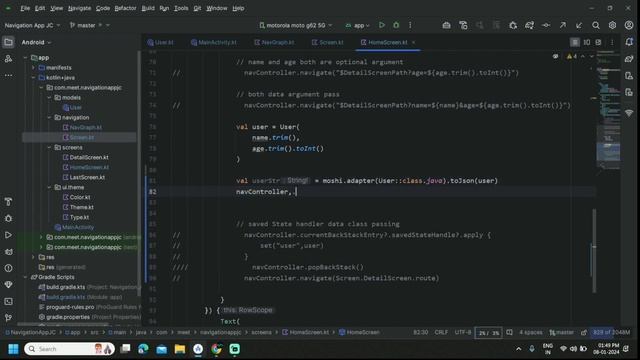The height and width of the screenshot is (360, 640).
Task: Open Run tool window icon
Action: pyautogui.click(x=8, y=235)
